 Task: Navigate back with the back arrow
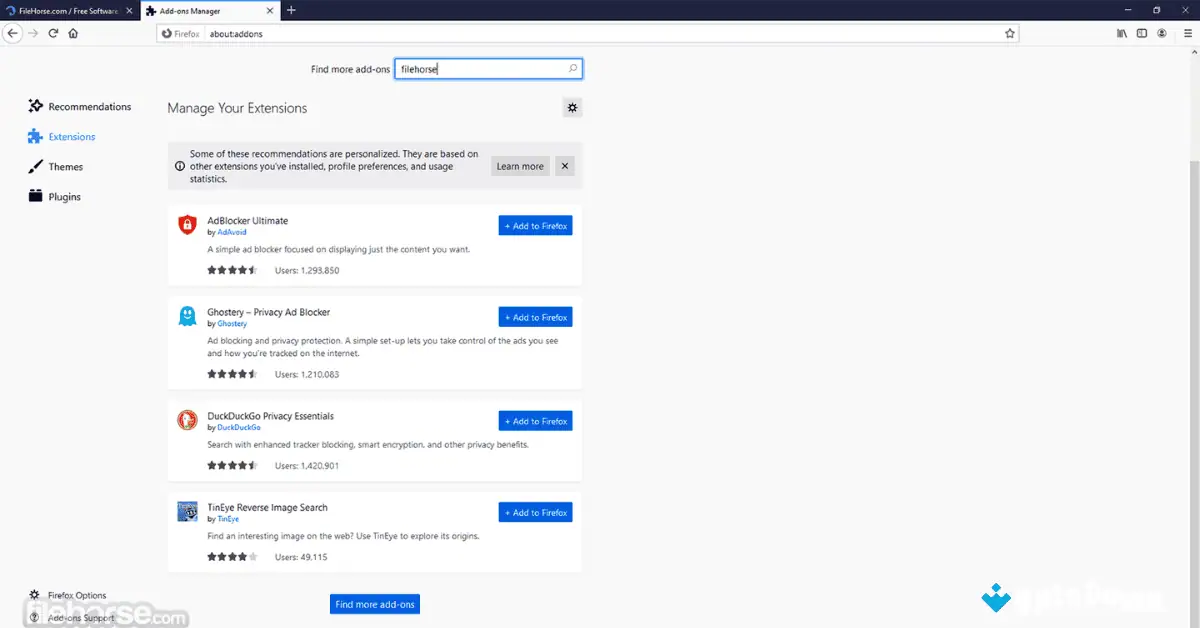click(x=12, y=33)
